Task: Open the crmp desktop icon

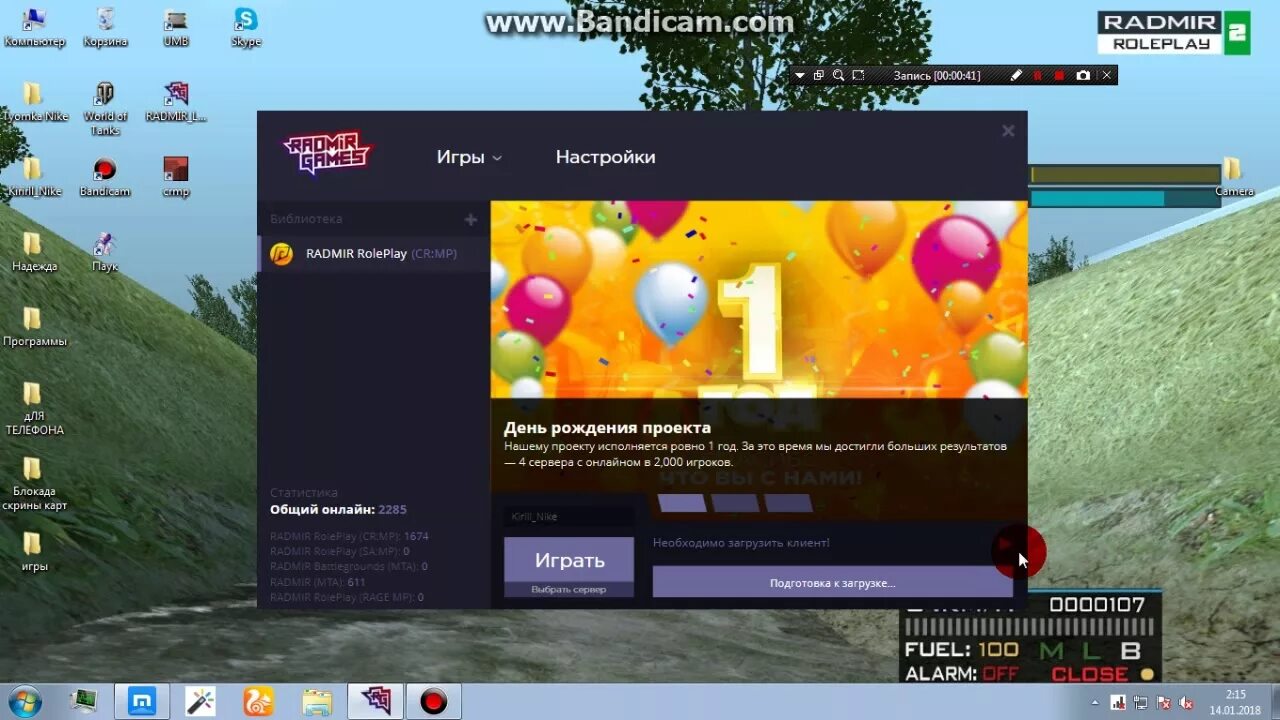Action: click(176, 177)
